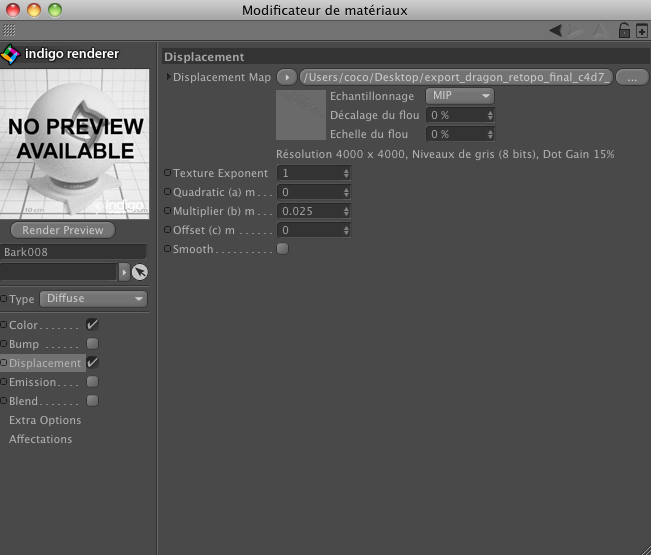
Task: Click the displacement texture thumbnail
Action: coord(301,115)
